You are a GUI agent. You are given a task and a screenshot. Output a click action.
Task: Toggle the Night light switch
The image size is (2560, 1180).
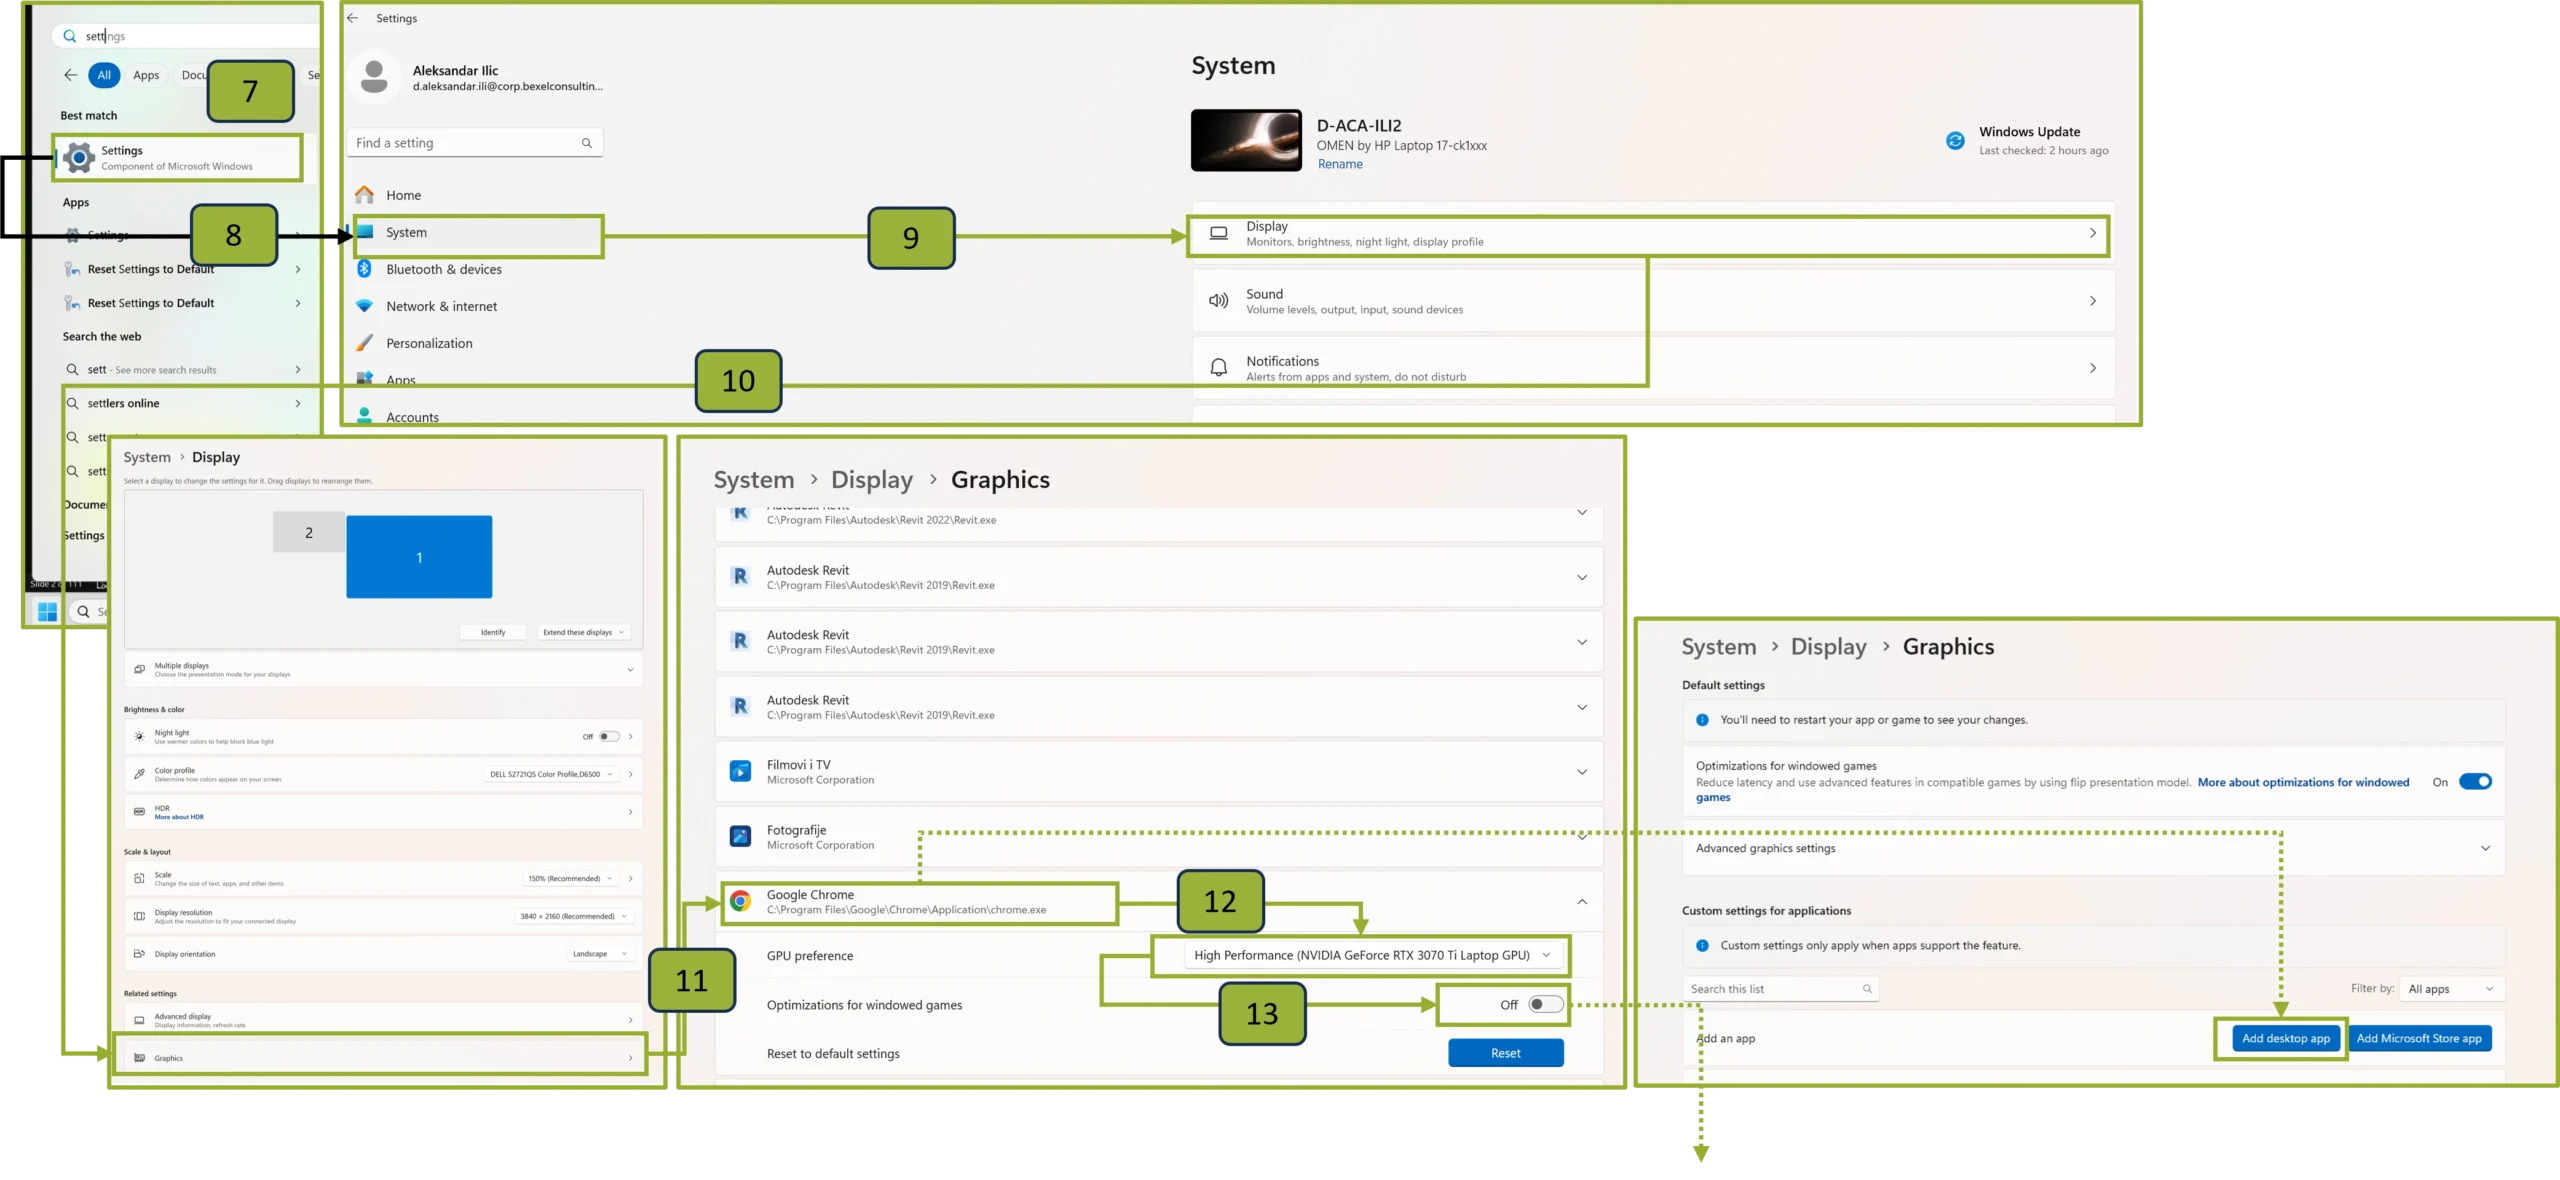609,737
